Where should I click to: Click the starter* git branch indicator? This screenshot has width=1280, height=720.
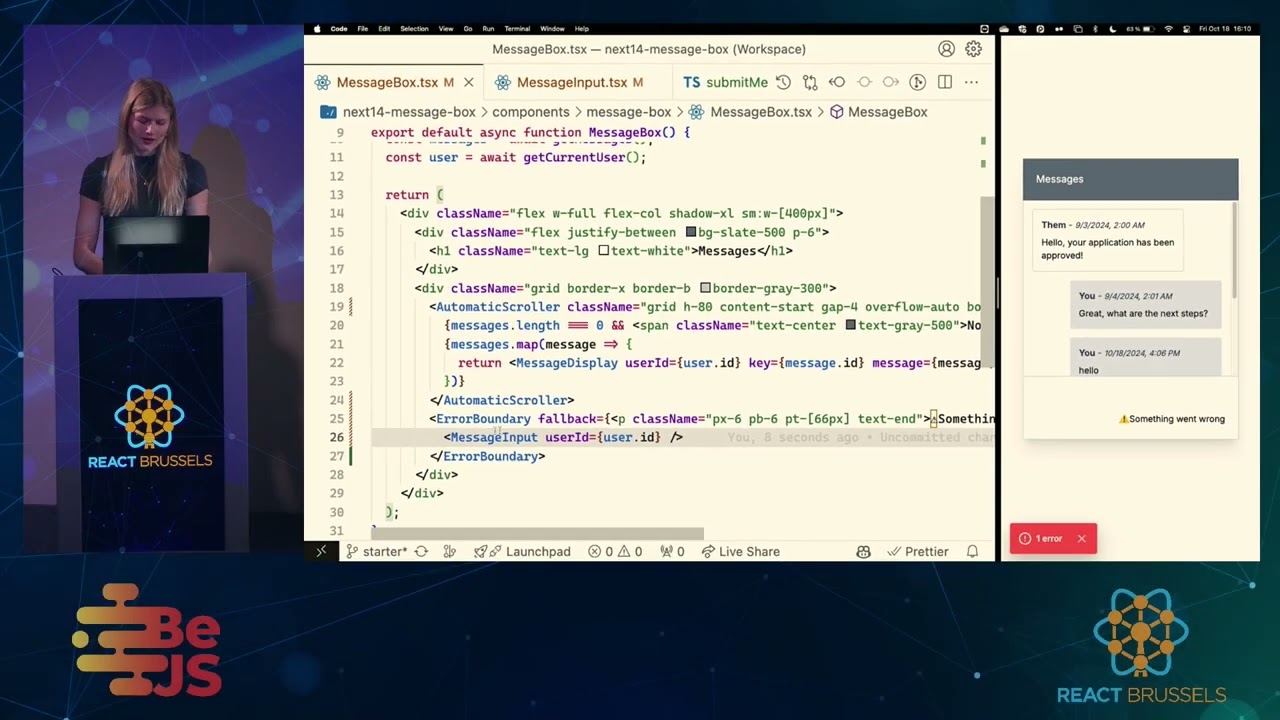376,551
